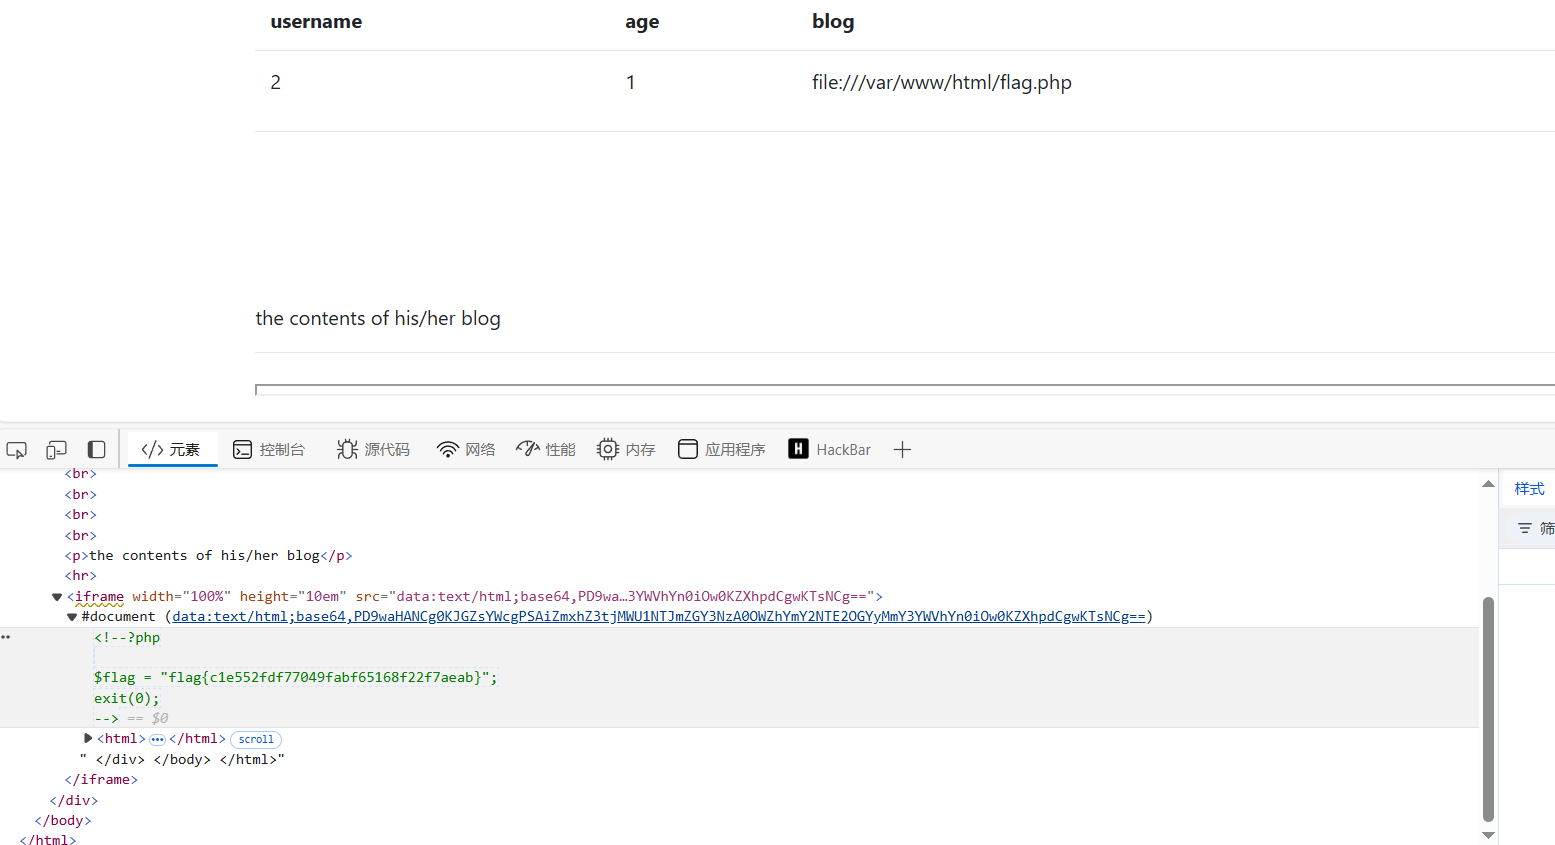Expand the collapsed html node
The height and width of the screenshot is (845, 1555).
pyautogui.click(x=88, y=738)
